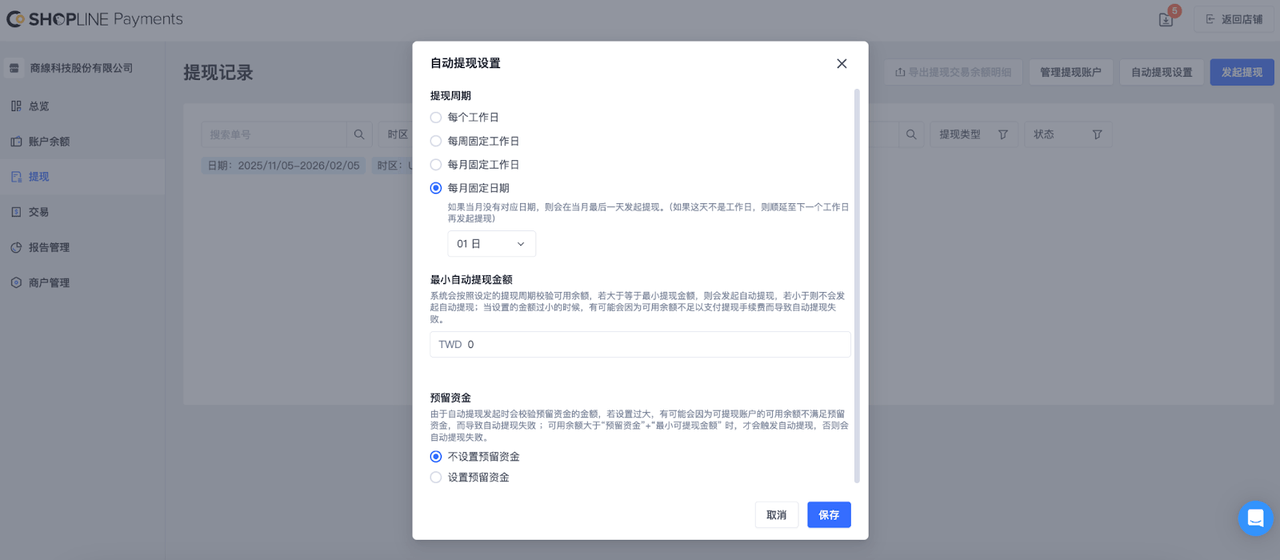Select the 每周固定工作日 radio option
The height and width of the screenshot is (560, 1280).
[x=436, y=141]
